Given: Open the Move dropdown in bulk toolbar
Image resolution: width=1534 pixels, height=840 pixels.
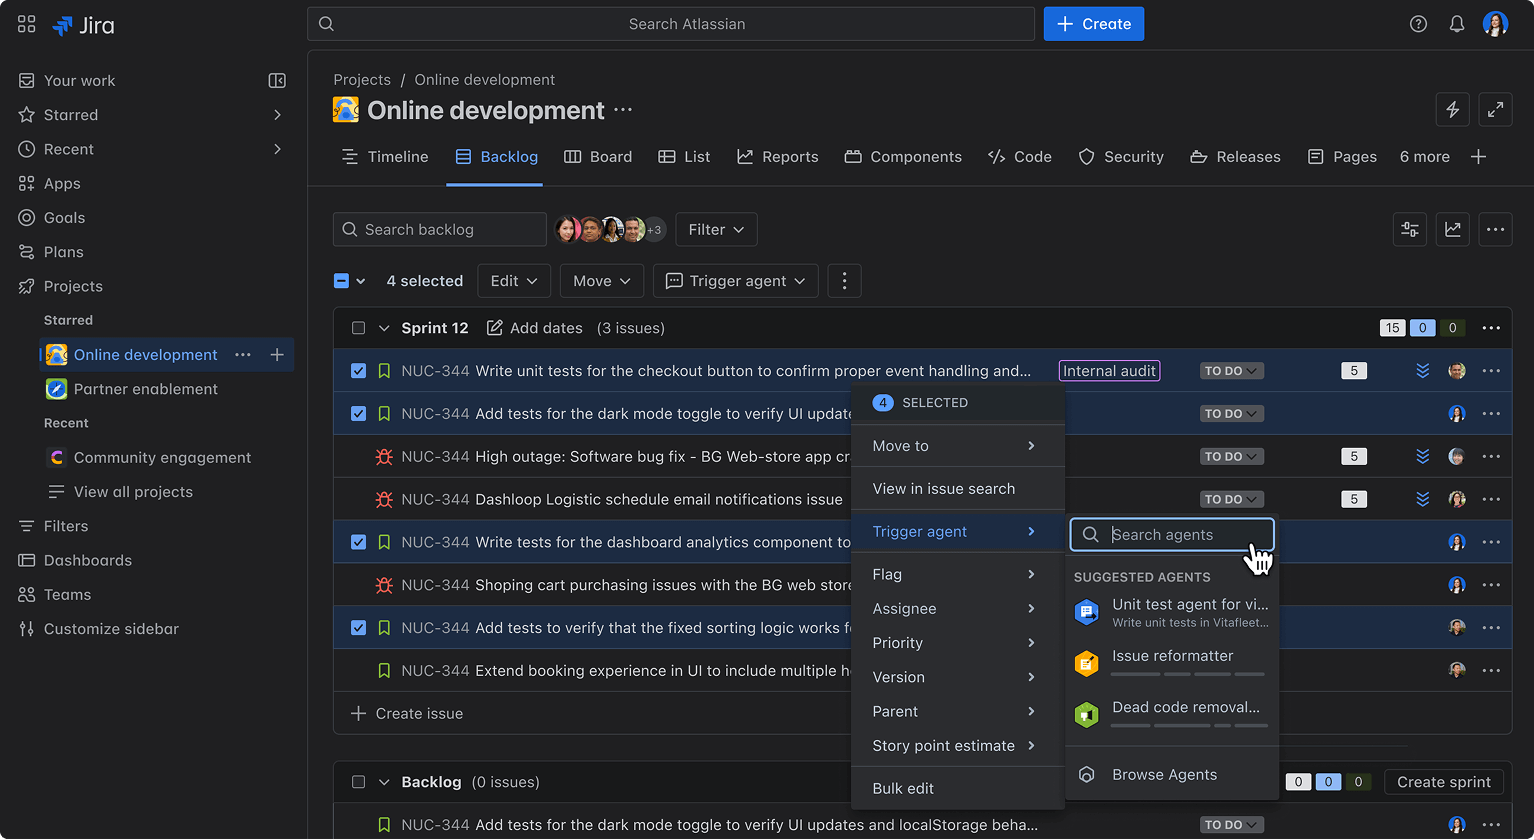Looking at the screenshot, I should click(602, 281).
